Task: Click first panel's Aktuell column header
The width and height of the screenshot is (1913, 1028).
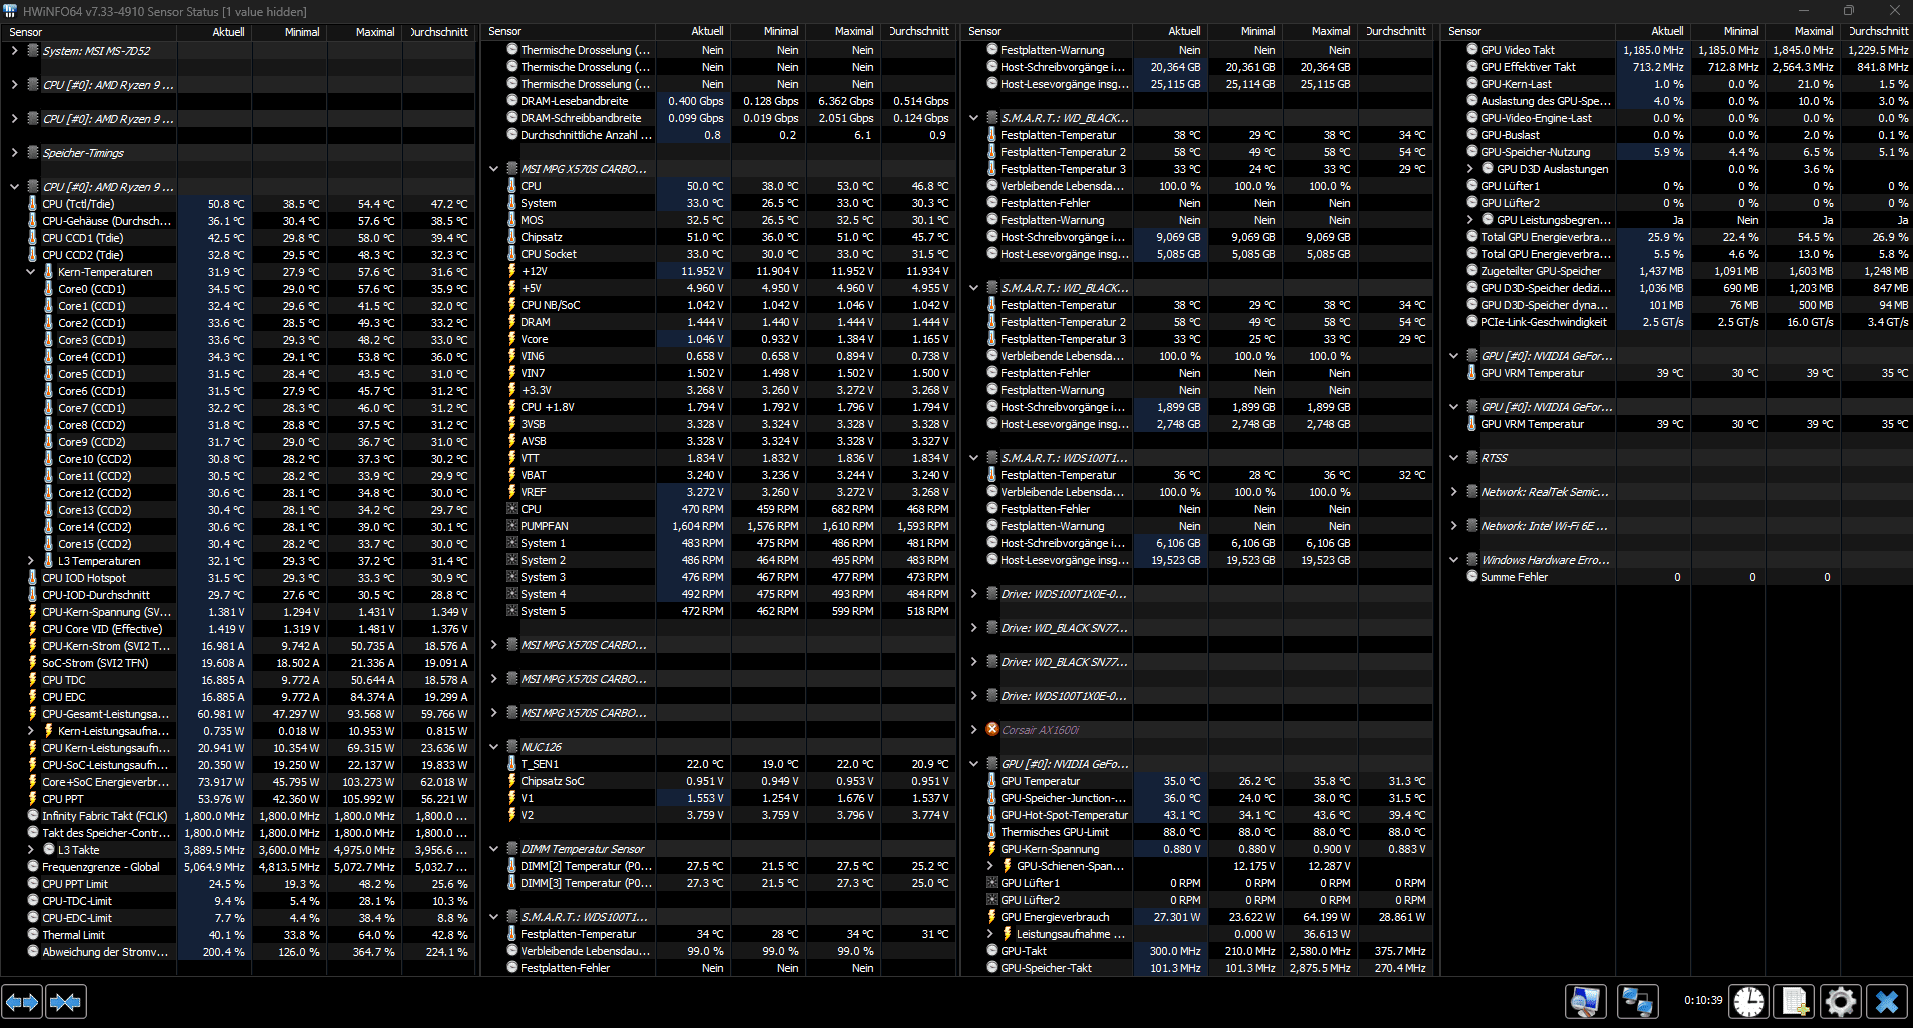Action: tap(214, 32)
